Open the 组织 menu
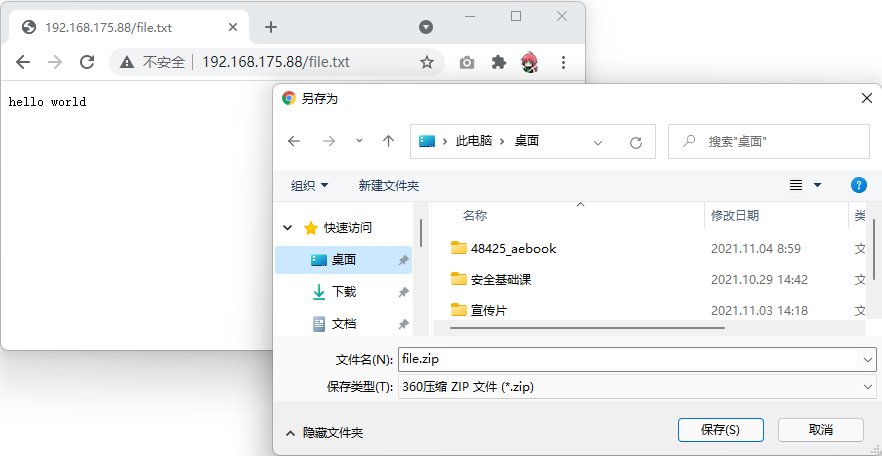 tap(309, 185)
